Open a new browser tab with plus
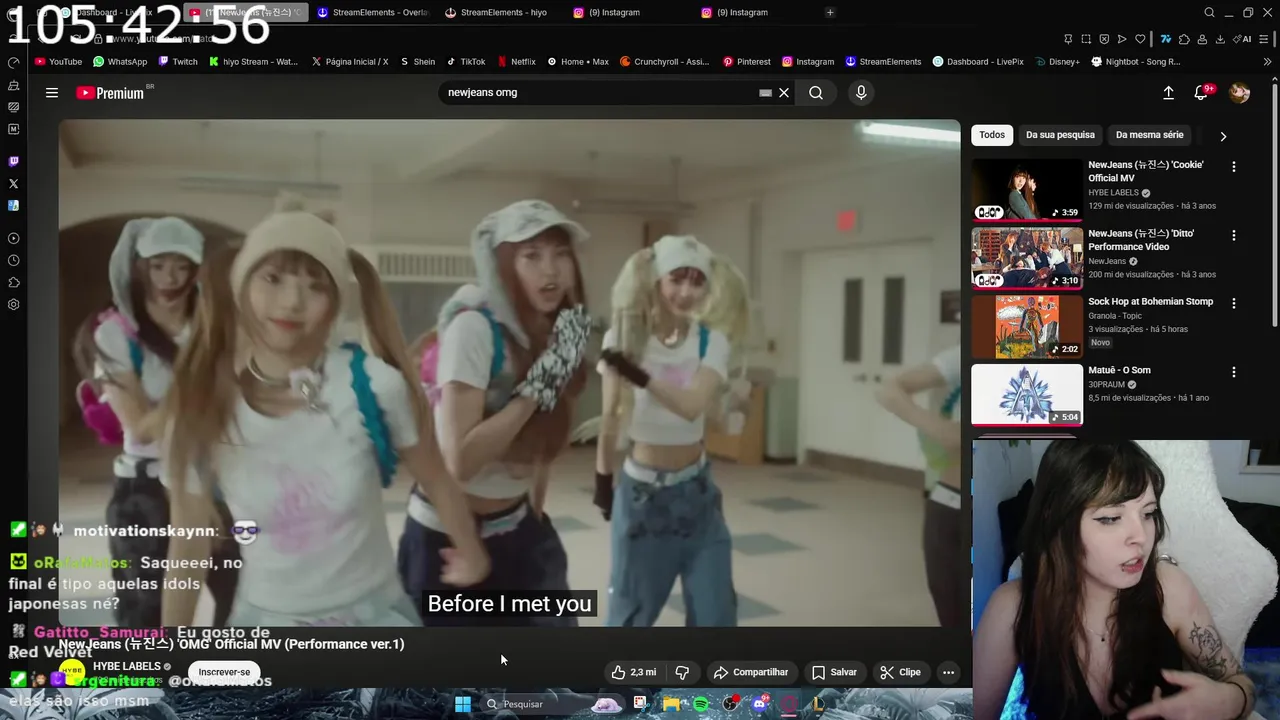This screenshot has height=720, width=1280. pyautogui.click(x=830, y=12)
